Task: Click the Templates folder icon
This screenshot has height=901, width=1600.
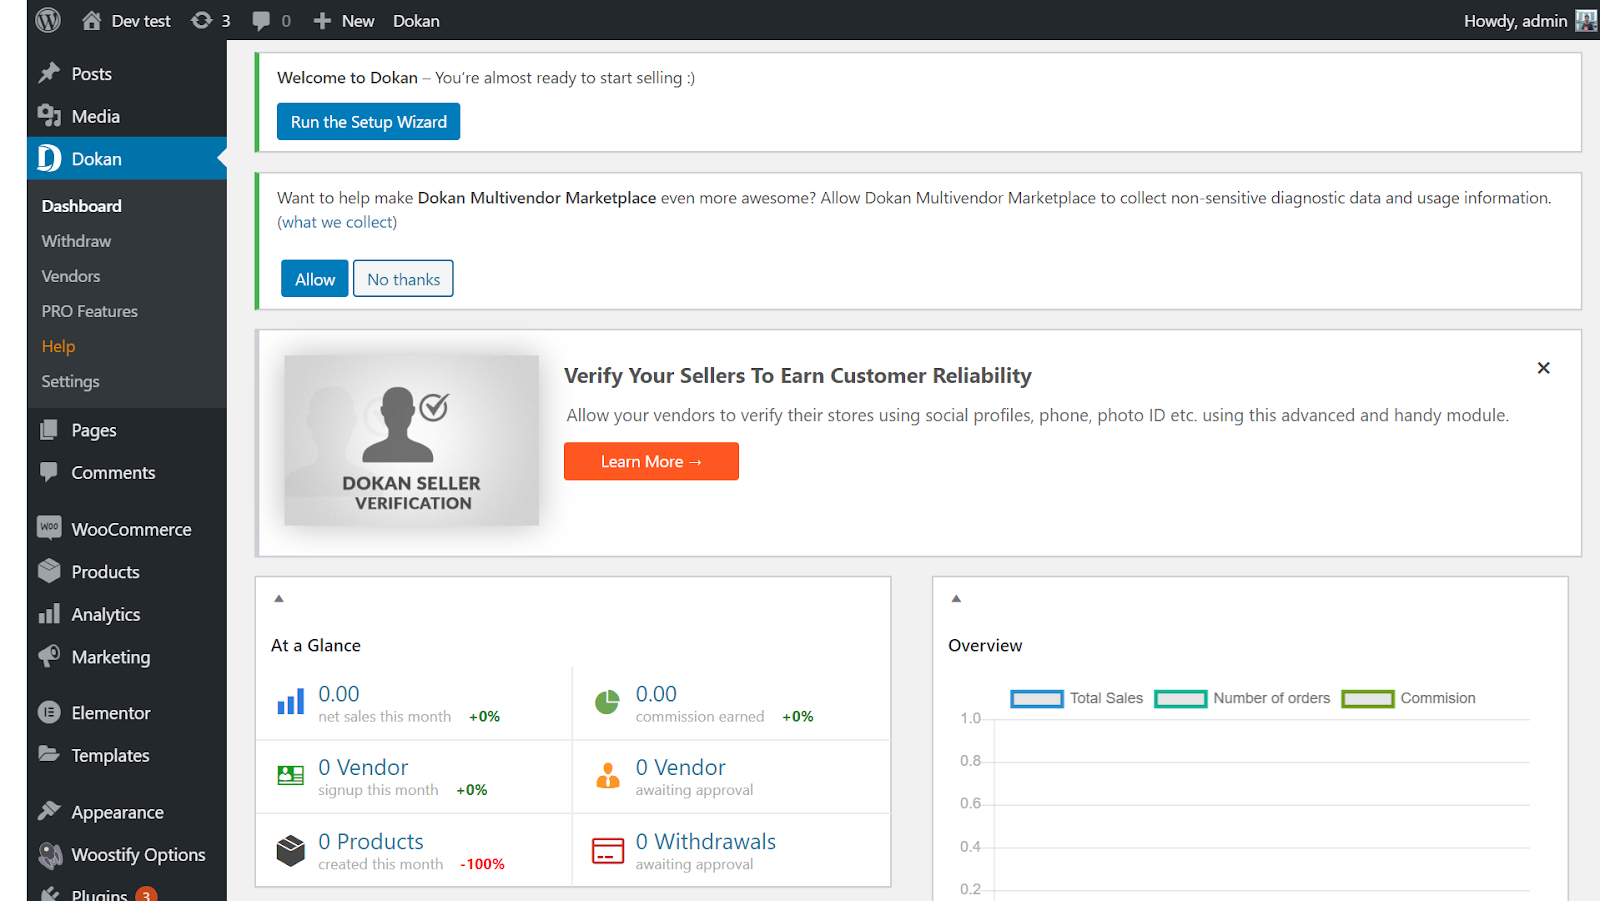Action: point(49,754)
